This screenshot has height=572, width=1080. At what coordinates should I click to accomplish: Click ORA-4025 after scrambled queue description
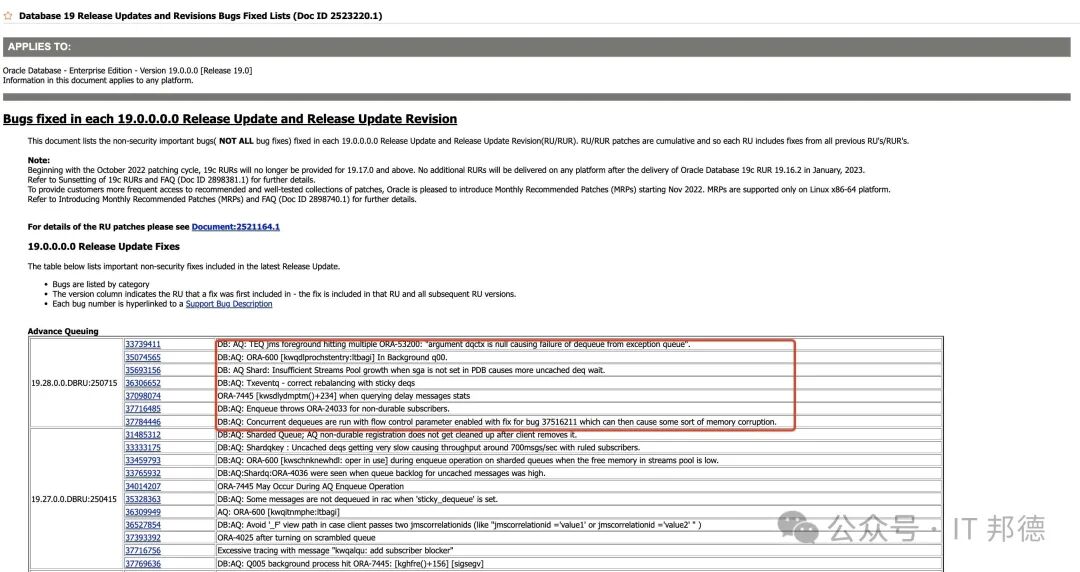click(296, 538)
